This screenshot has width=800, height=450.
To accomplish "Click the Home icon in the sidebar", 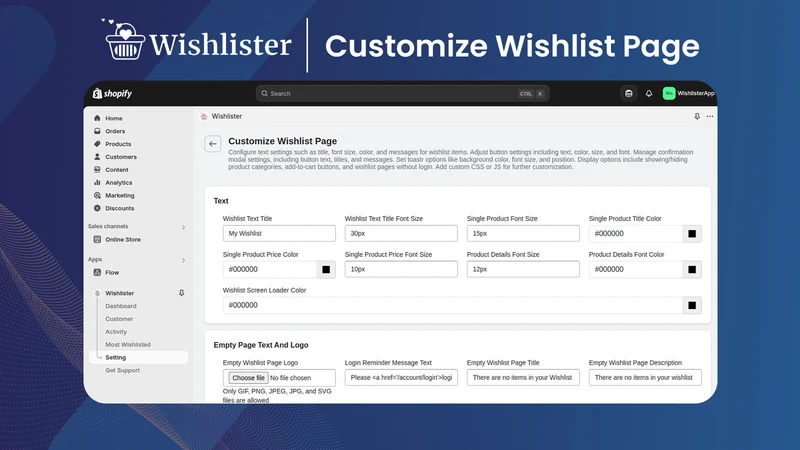I will tap(97, 118).
